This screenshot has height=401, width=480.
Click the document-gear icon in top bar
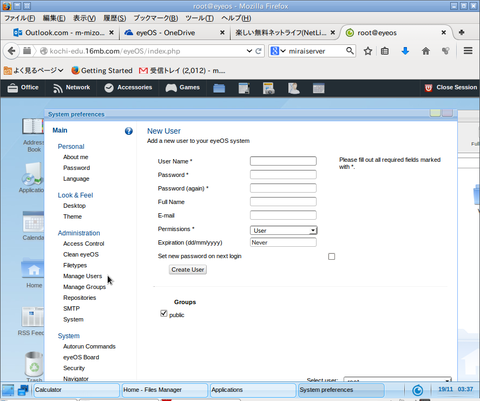(x=269, y=88)
